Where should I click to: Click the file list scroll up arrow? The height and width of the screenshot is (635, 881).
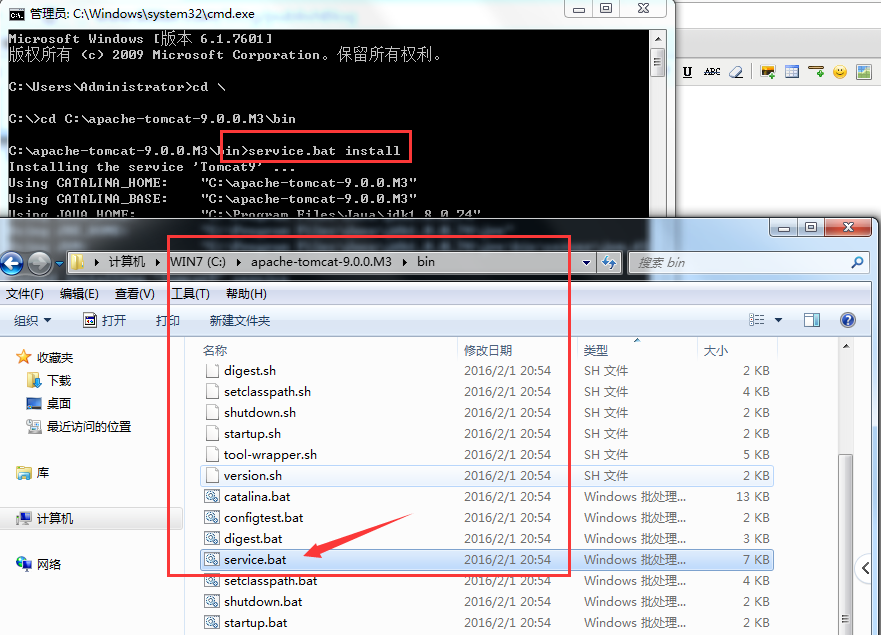846,346
